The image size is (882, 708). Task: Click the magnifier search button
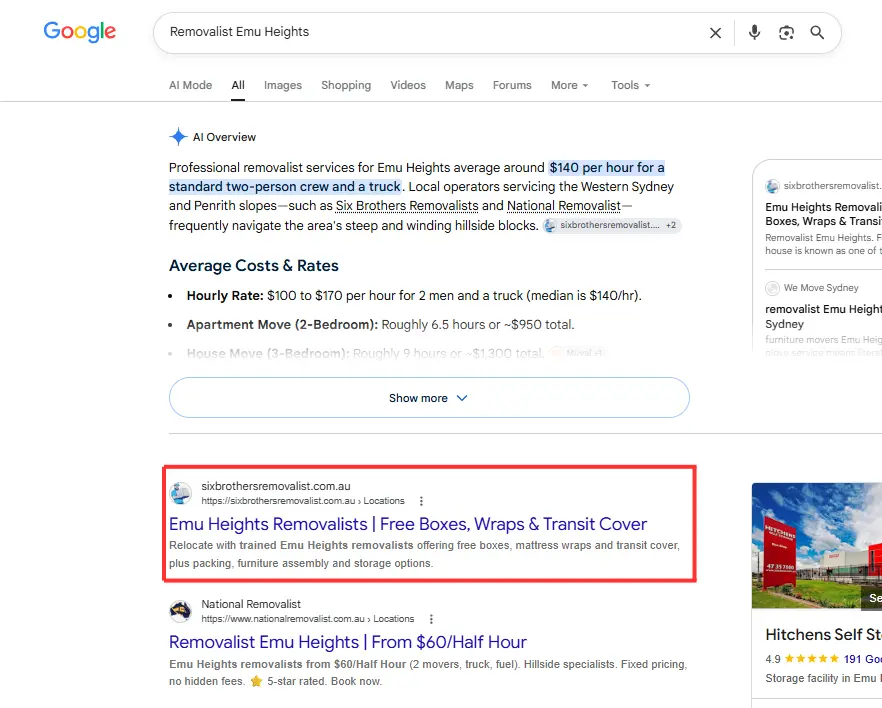tap(817, 33)
